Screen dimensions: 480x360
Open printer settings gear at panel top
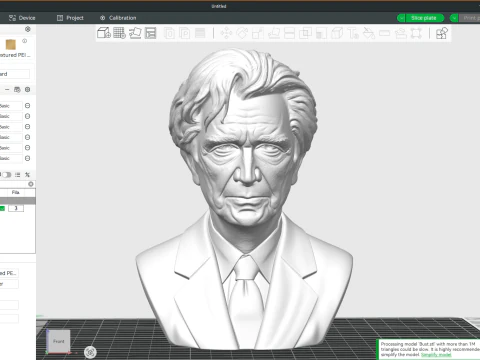pyautogui.click(x=28, y=29)
